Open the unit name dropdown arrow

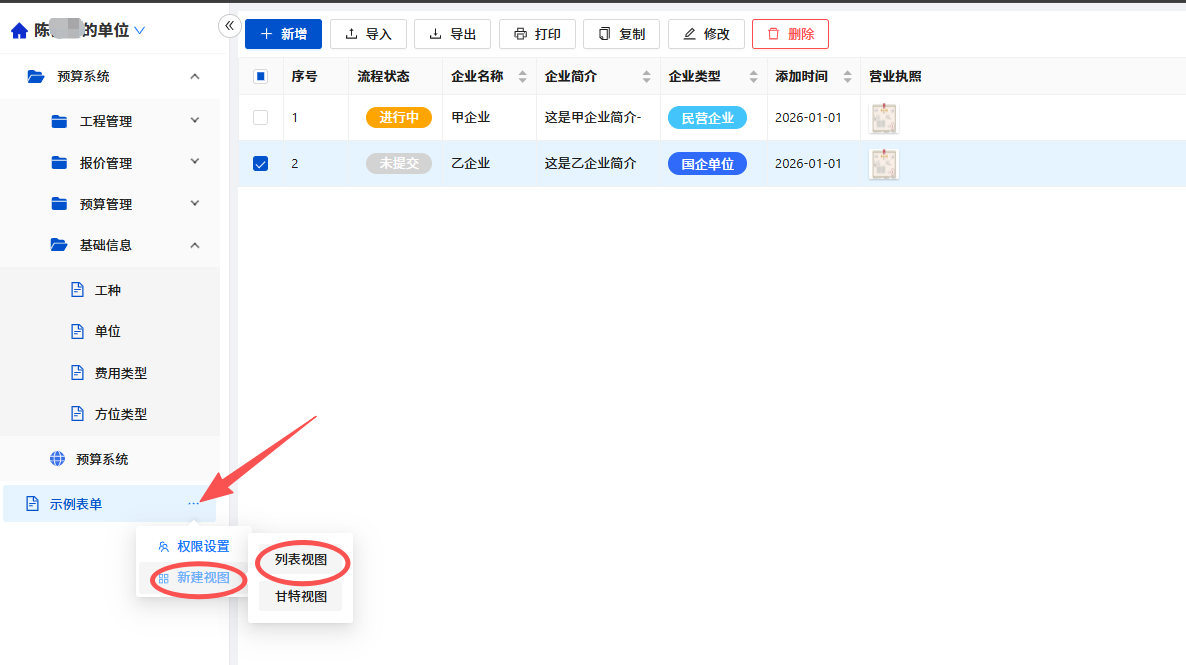point(139,30)
